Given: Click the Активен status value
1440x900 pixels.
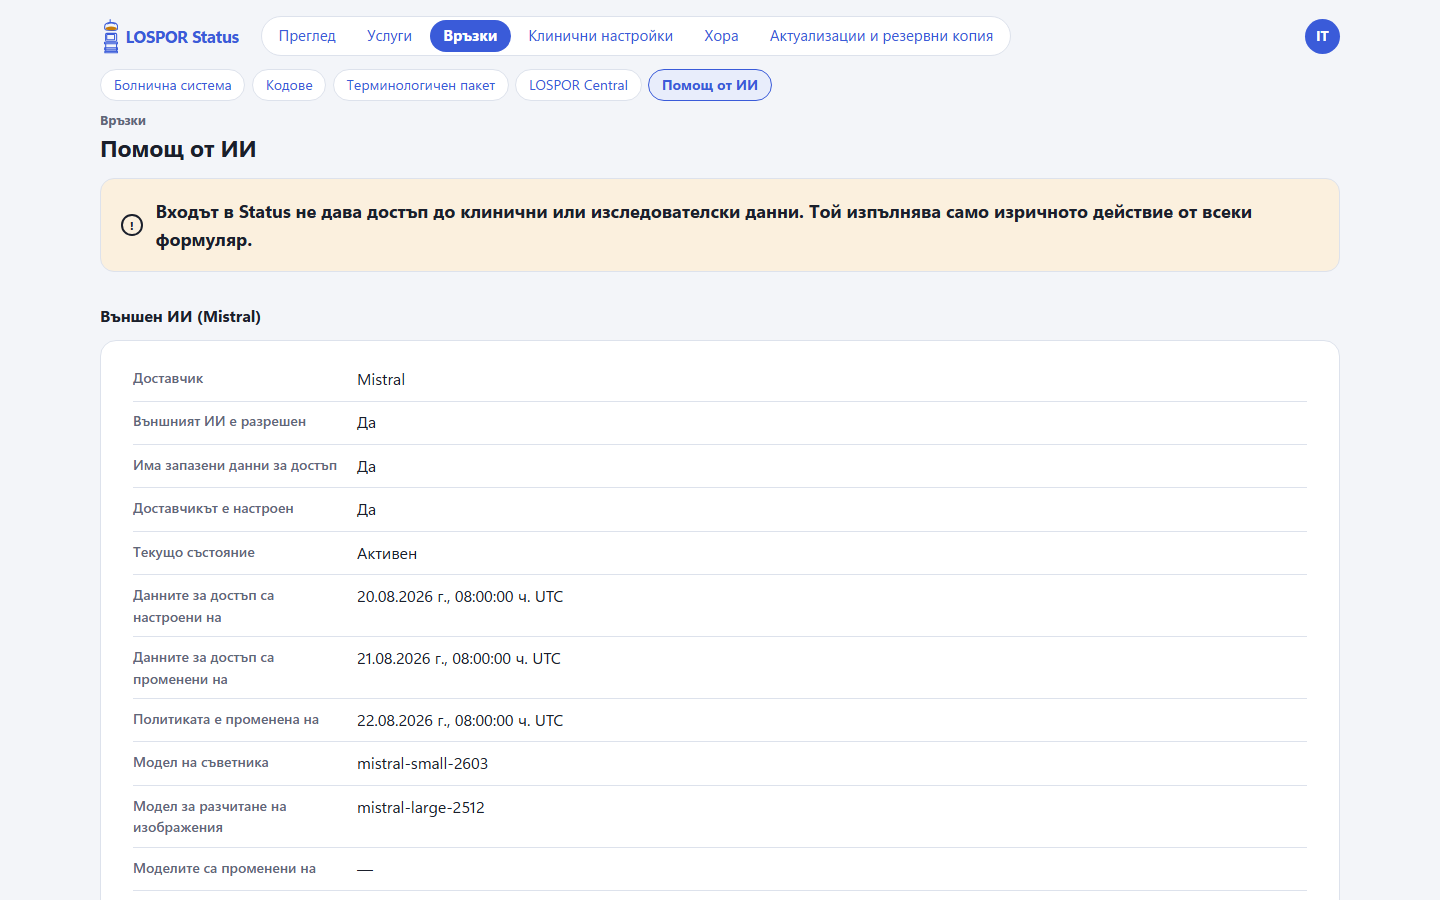Looking at the screenshot, I should tap(387, 554).
